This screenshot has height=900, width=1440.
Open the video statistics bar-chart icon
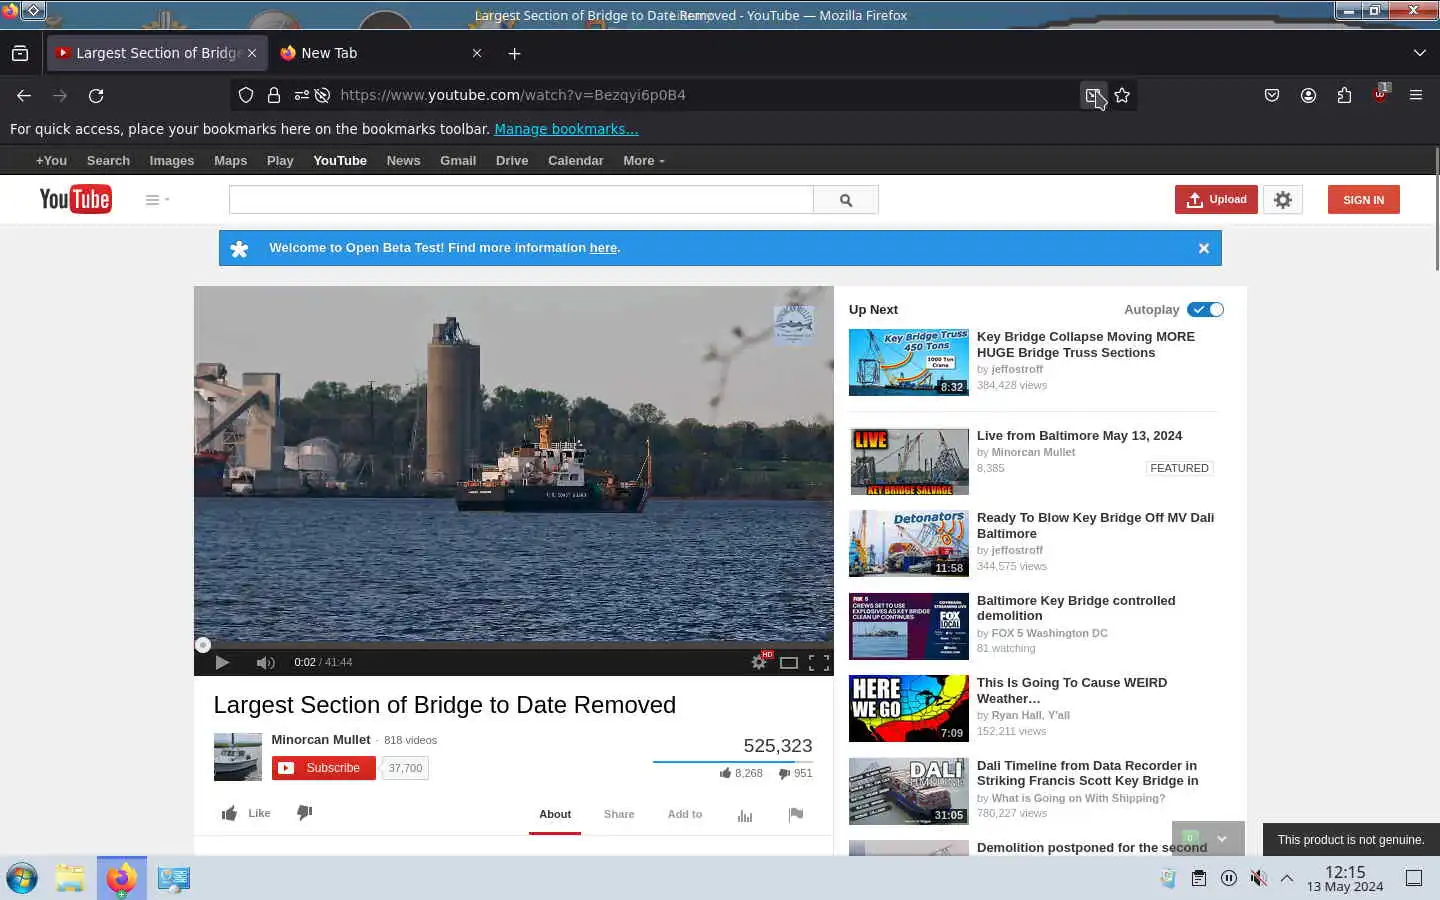[745, 815]
